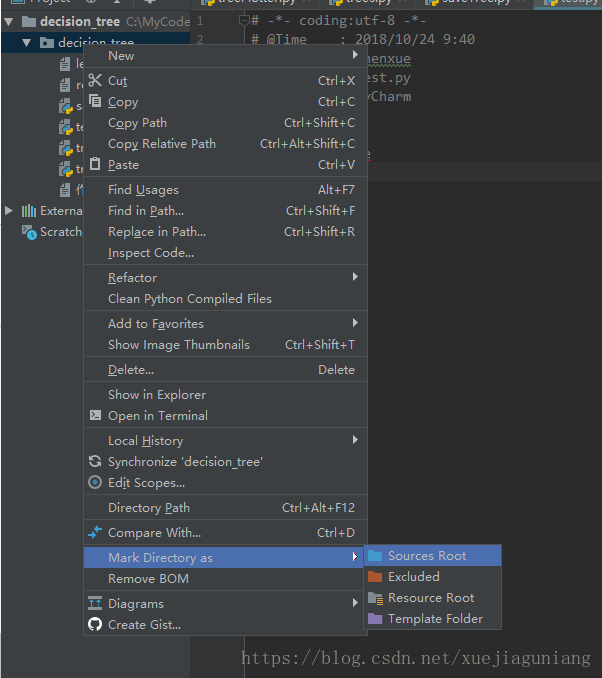The image size is (602, 678).
Task: Click the Edit Scopes circle icon
Action: tap(95, 482)
